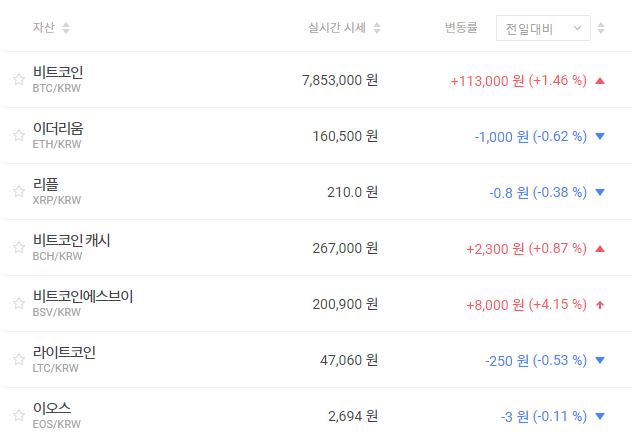The width and height of the screenshot is (632, 438).
Task: Click the red up arrow on the BSV row
Action: pos(600,304)
